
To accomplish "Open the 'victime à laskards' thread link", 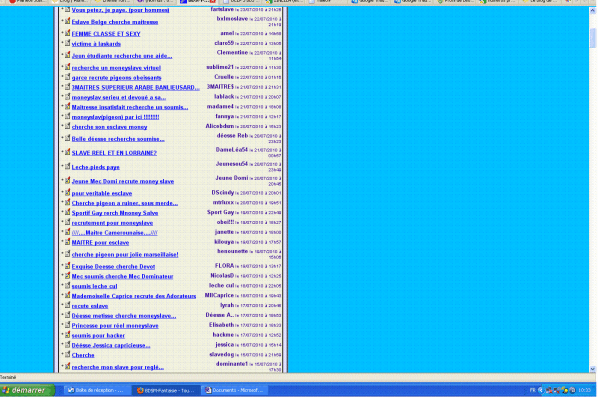I will [96, 44].
